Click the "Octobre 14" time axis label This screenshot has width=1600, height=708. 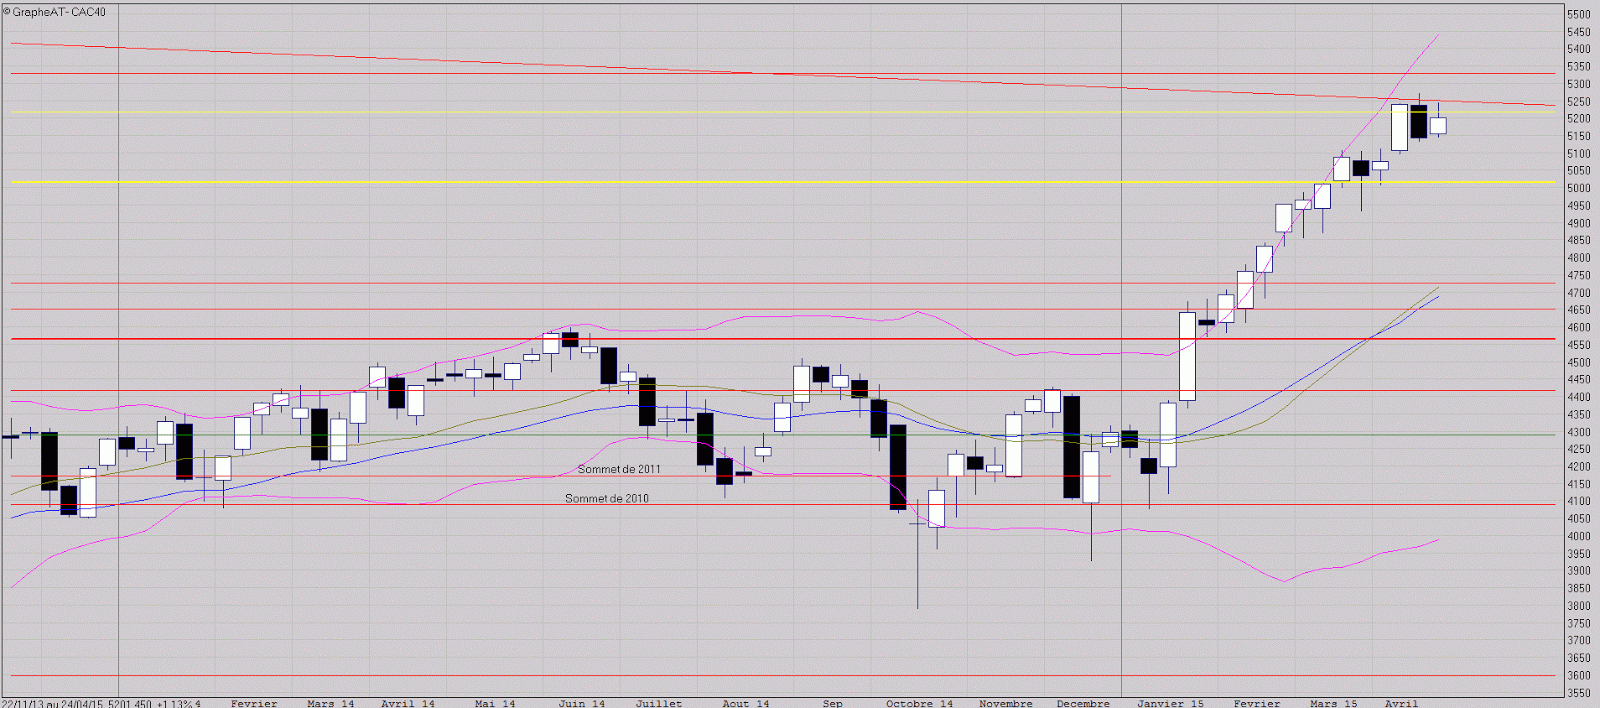coord(920,704)
